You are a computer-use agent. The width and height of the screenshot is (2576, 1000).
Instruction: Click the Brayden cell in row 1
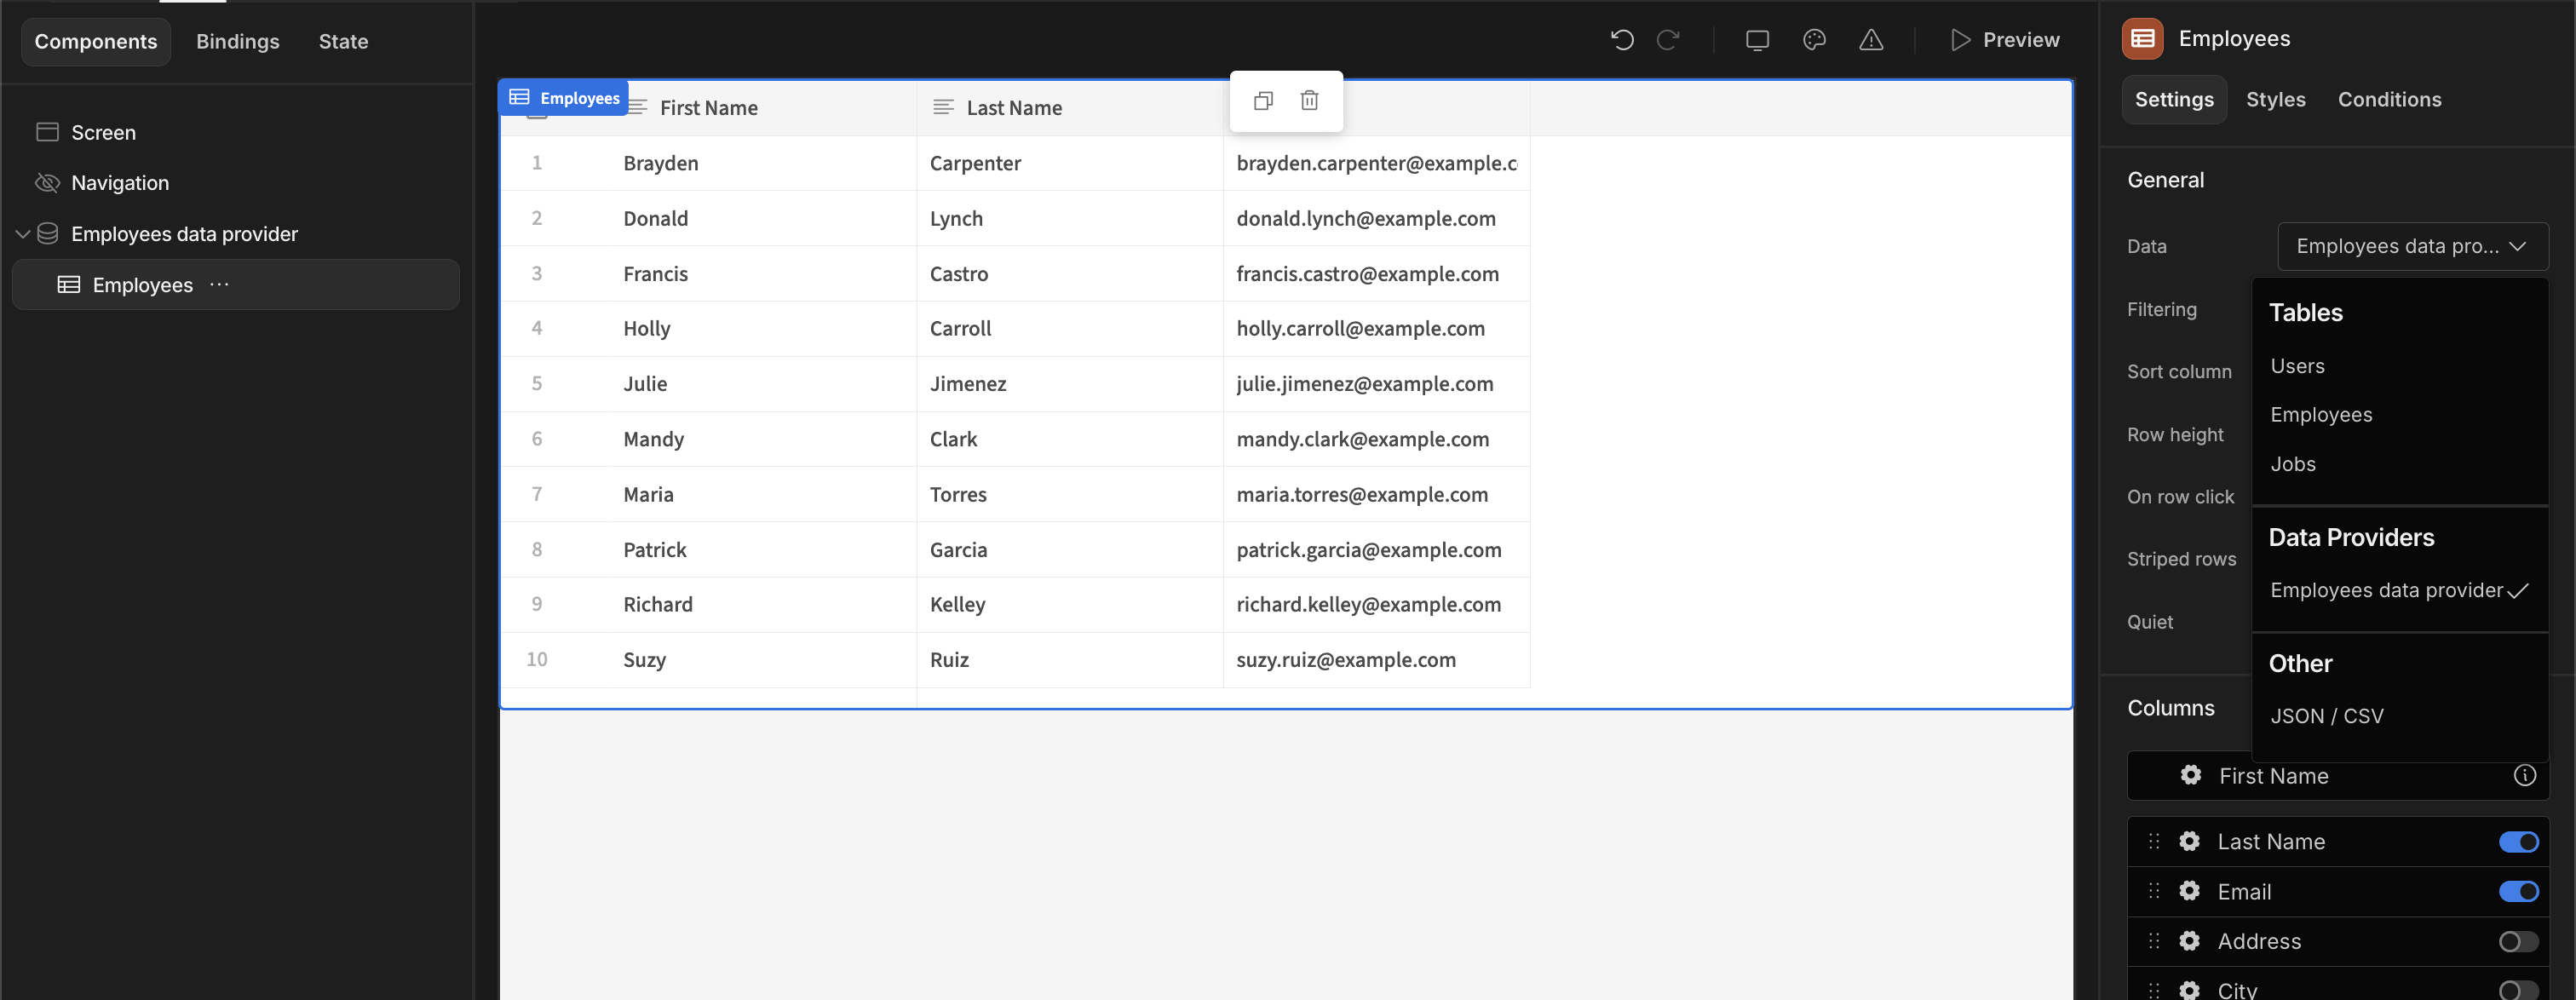click(762, 163)
